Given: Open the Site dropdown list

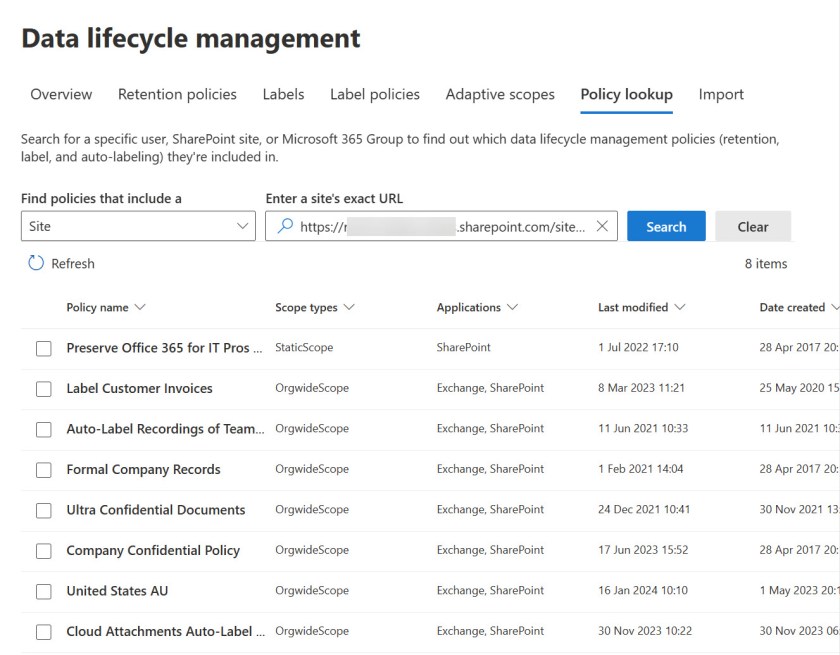Looking at the screenshot, I should click(138, 226).
